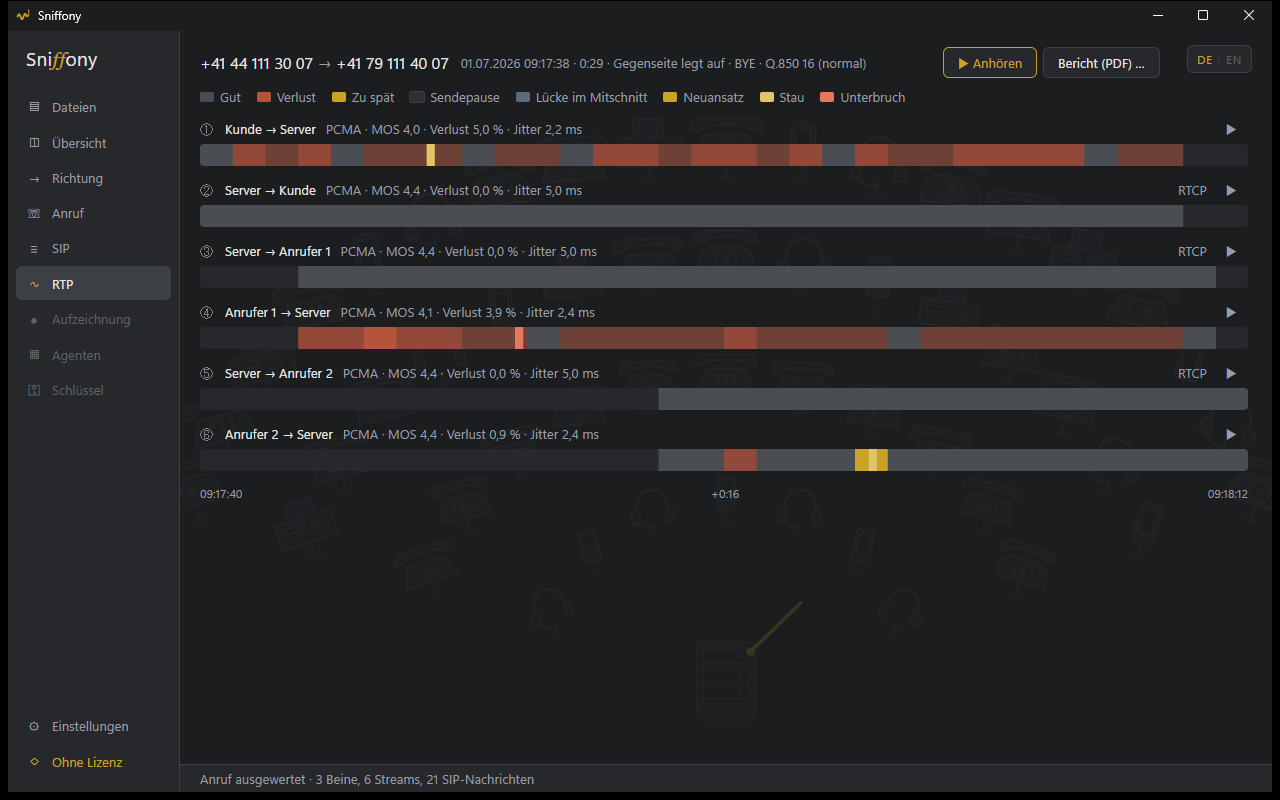Play the Anrufer 2 → Server stream
Viewport: 1280px width, 800px height.
click(1231, 435)
